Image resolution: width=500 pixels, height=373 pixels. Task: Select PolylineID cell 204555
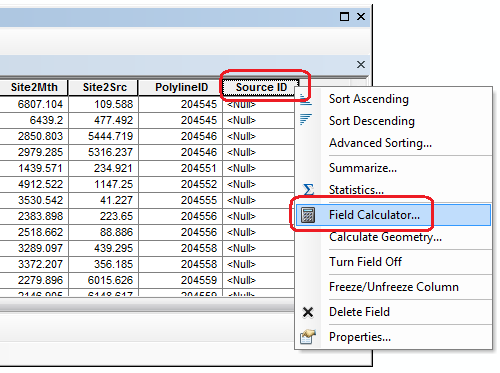tap(180, 200)
